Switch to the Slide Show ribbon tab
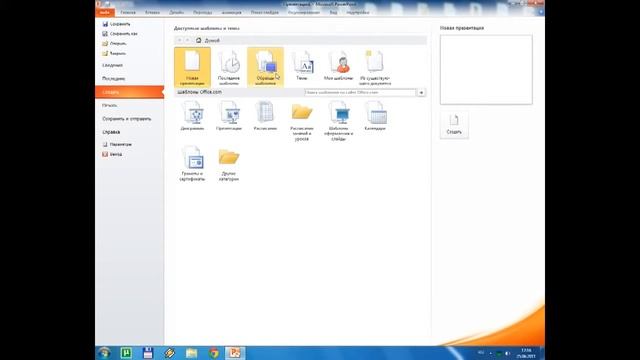The image size is (640, 360). 265,13
